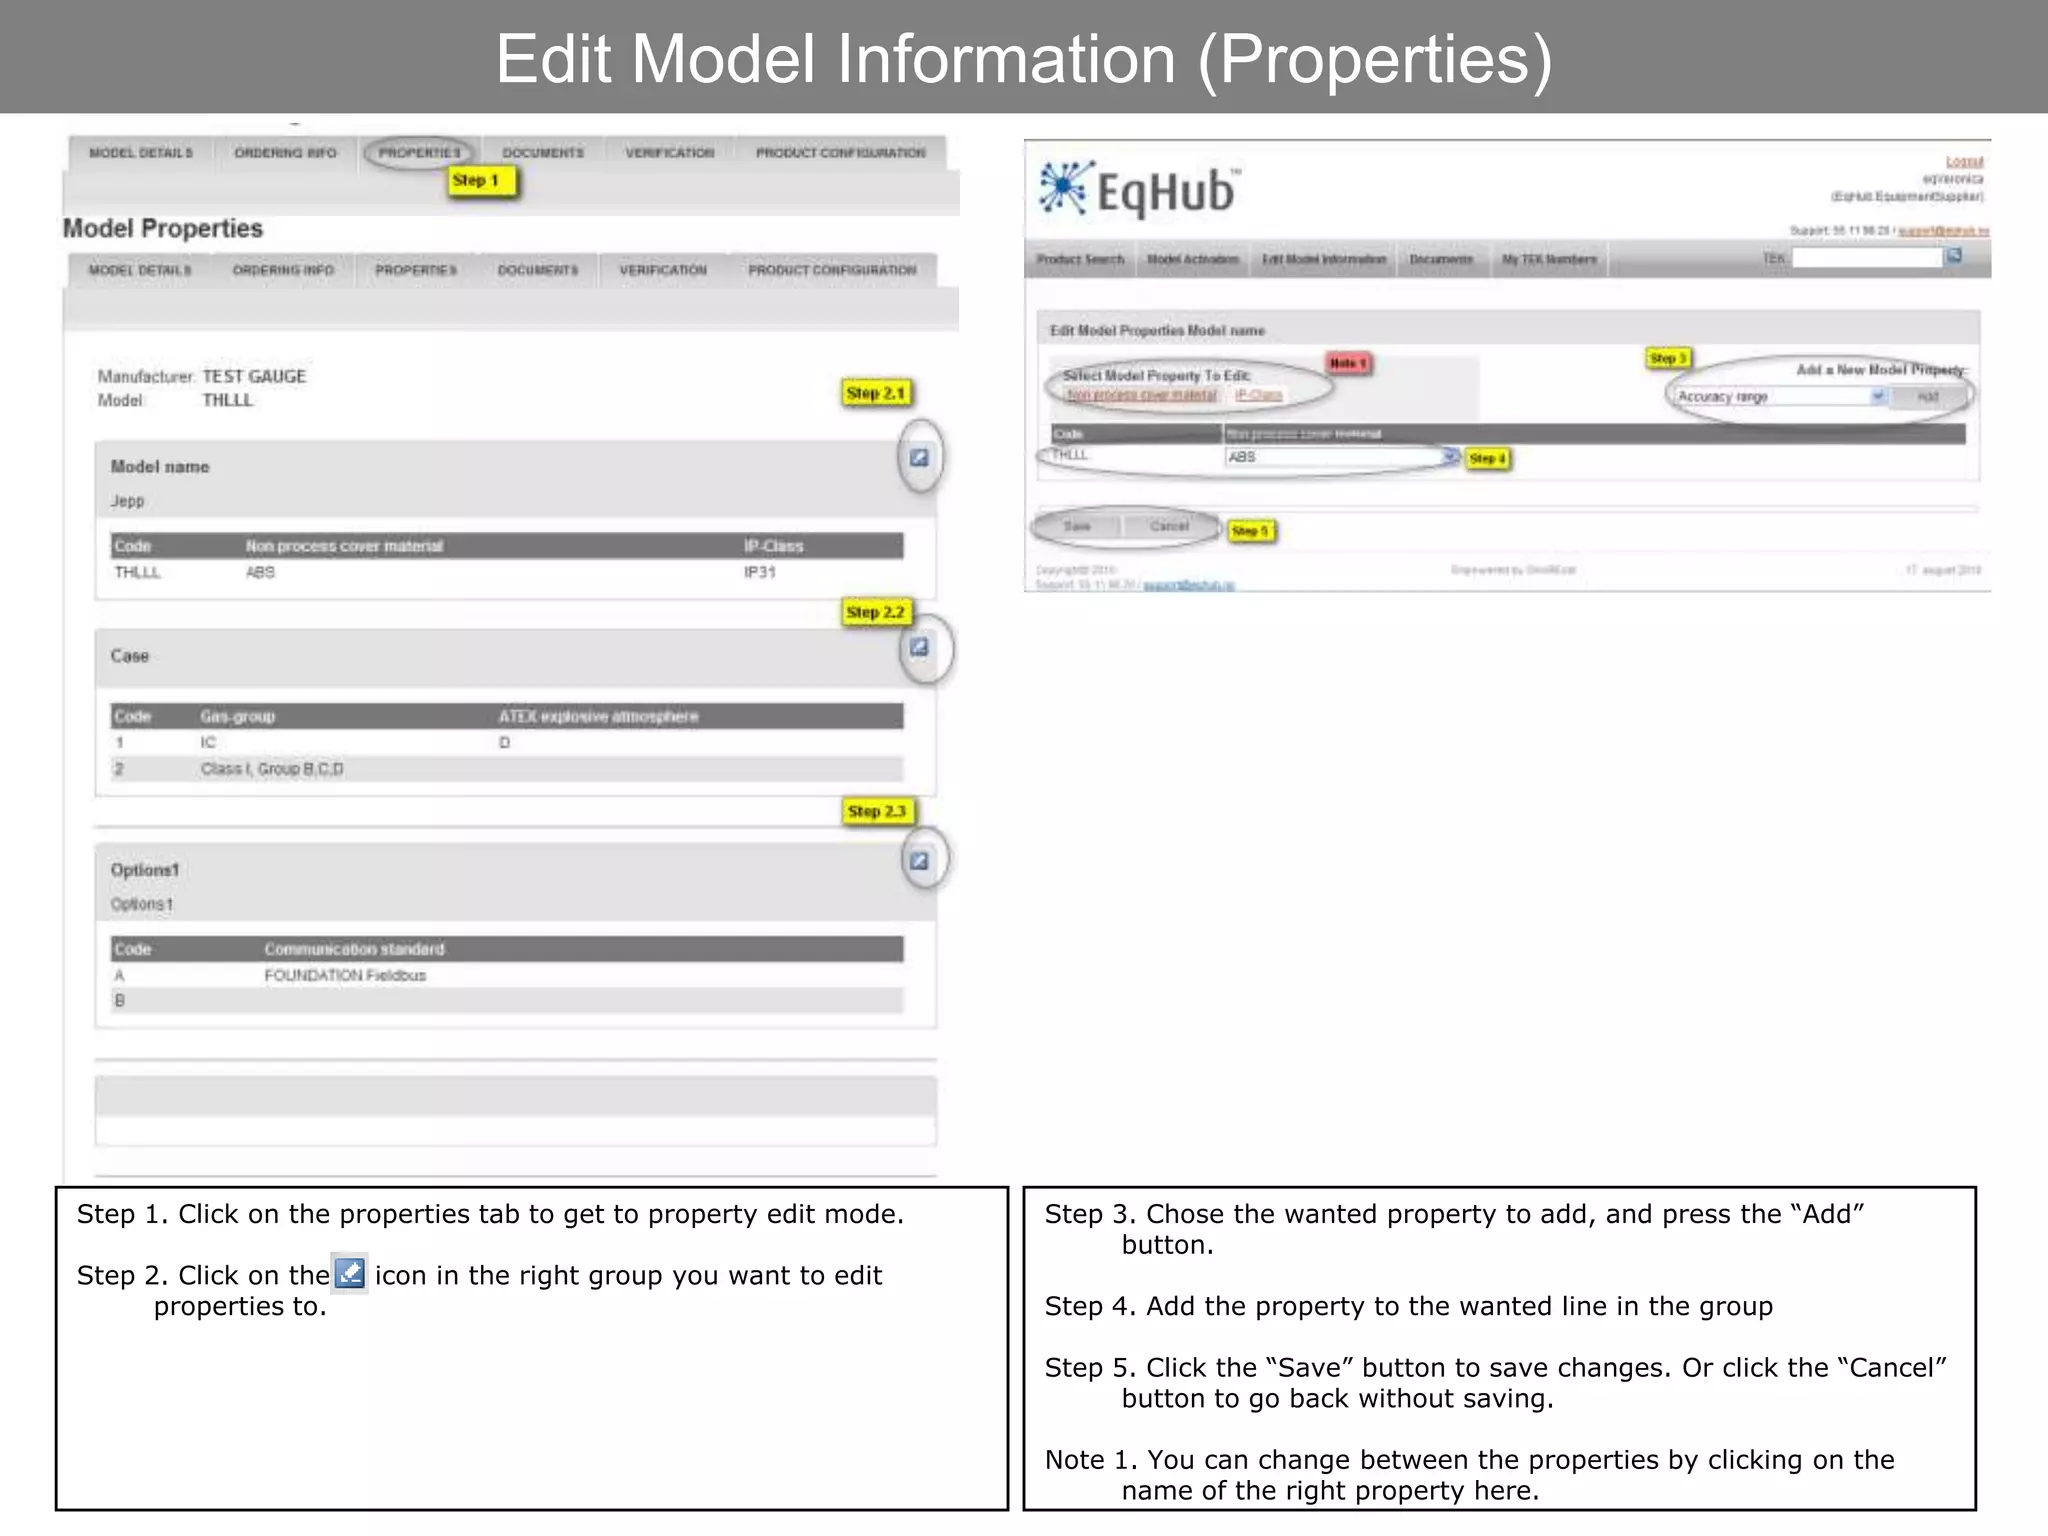Click the Cancel button
2048x1536 pixels.
coord(1168,526)
